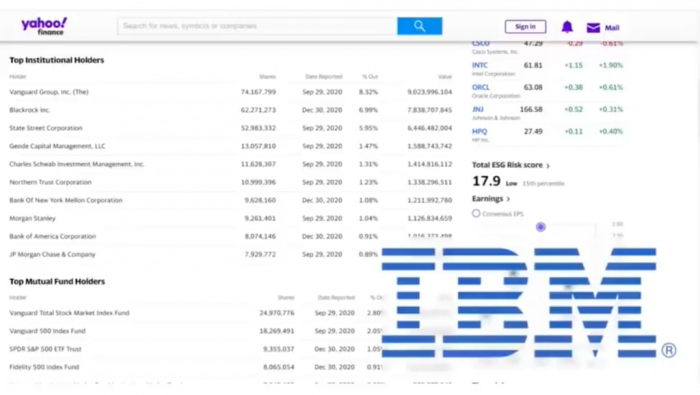
Task: Click the Mail text link
Action: pos(612,28)
